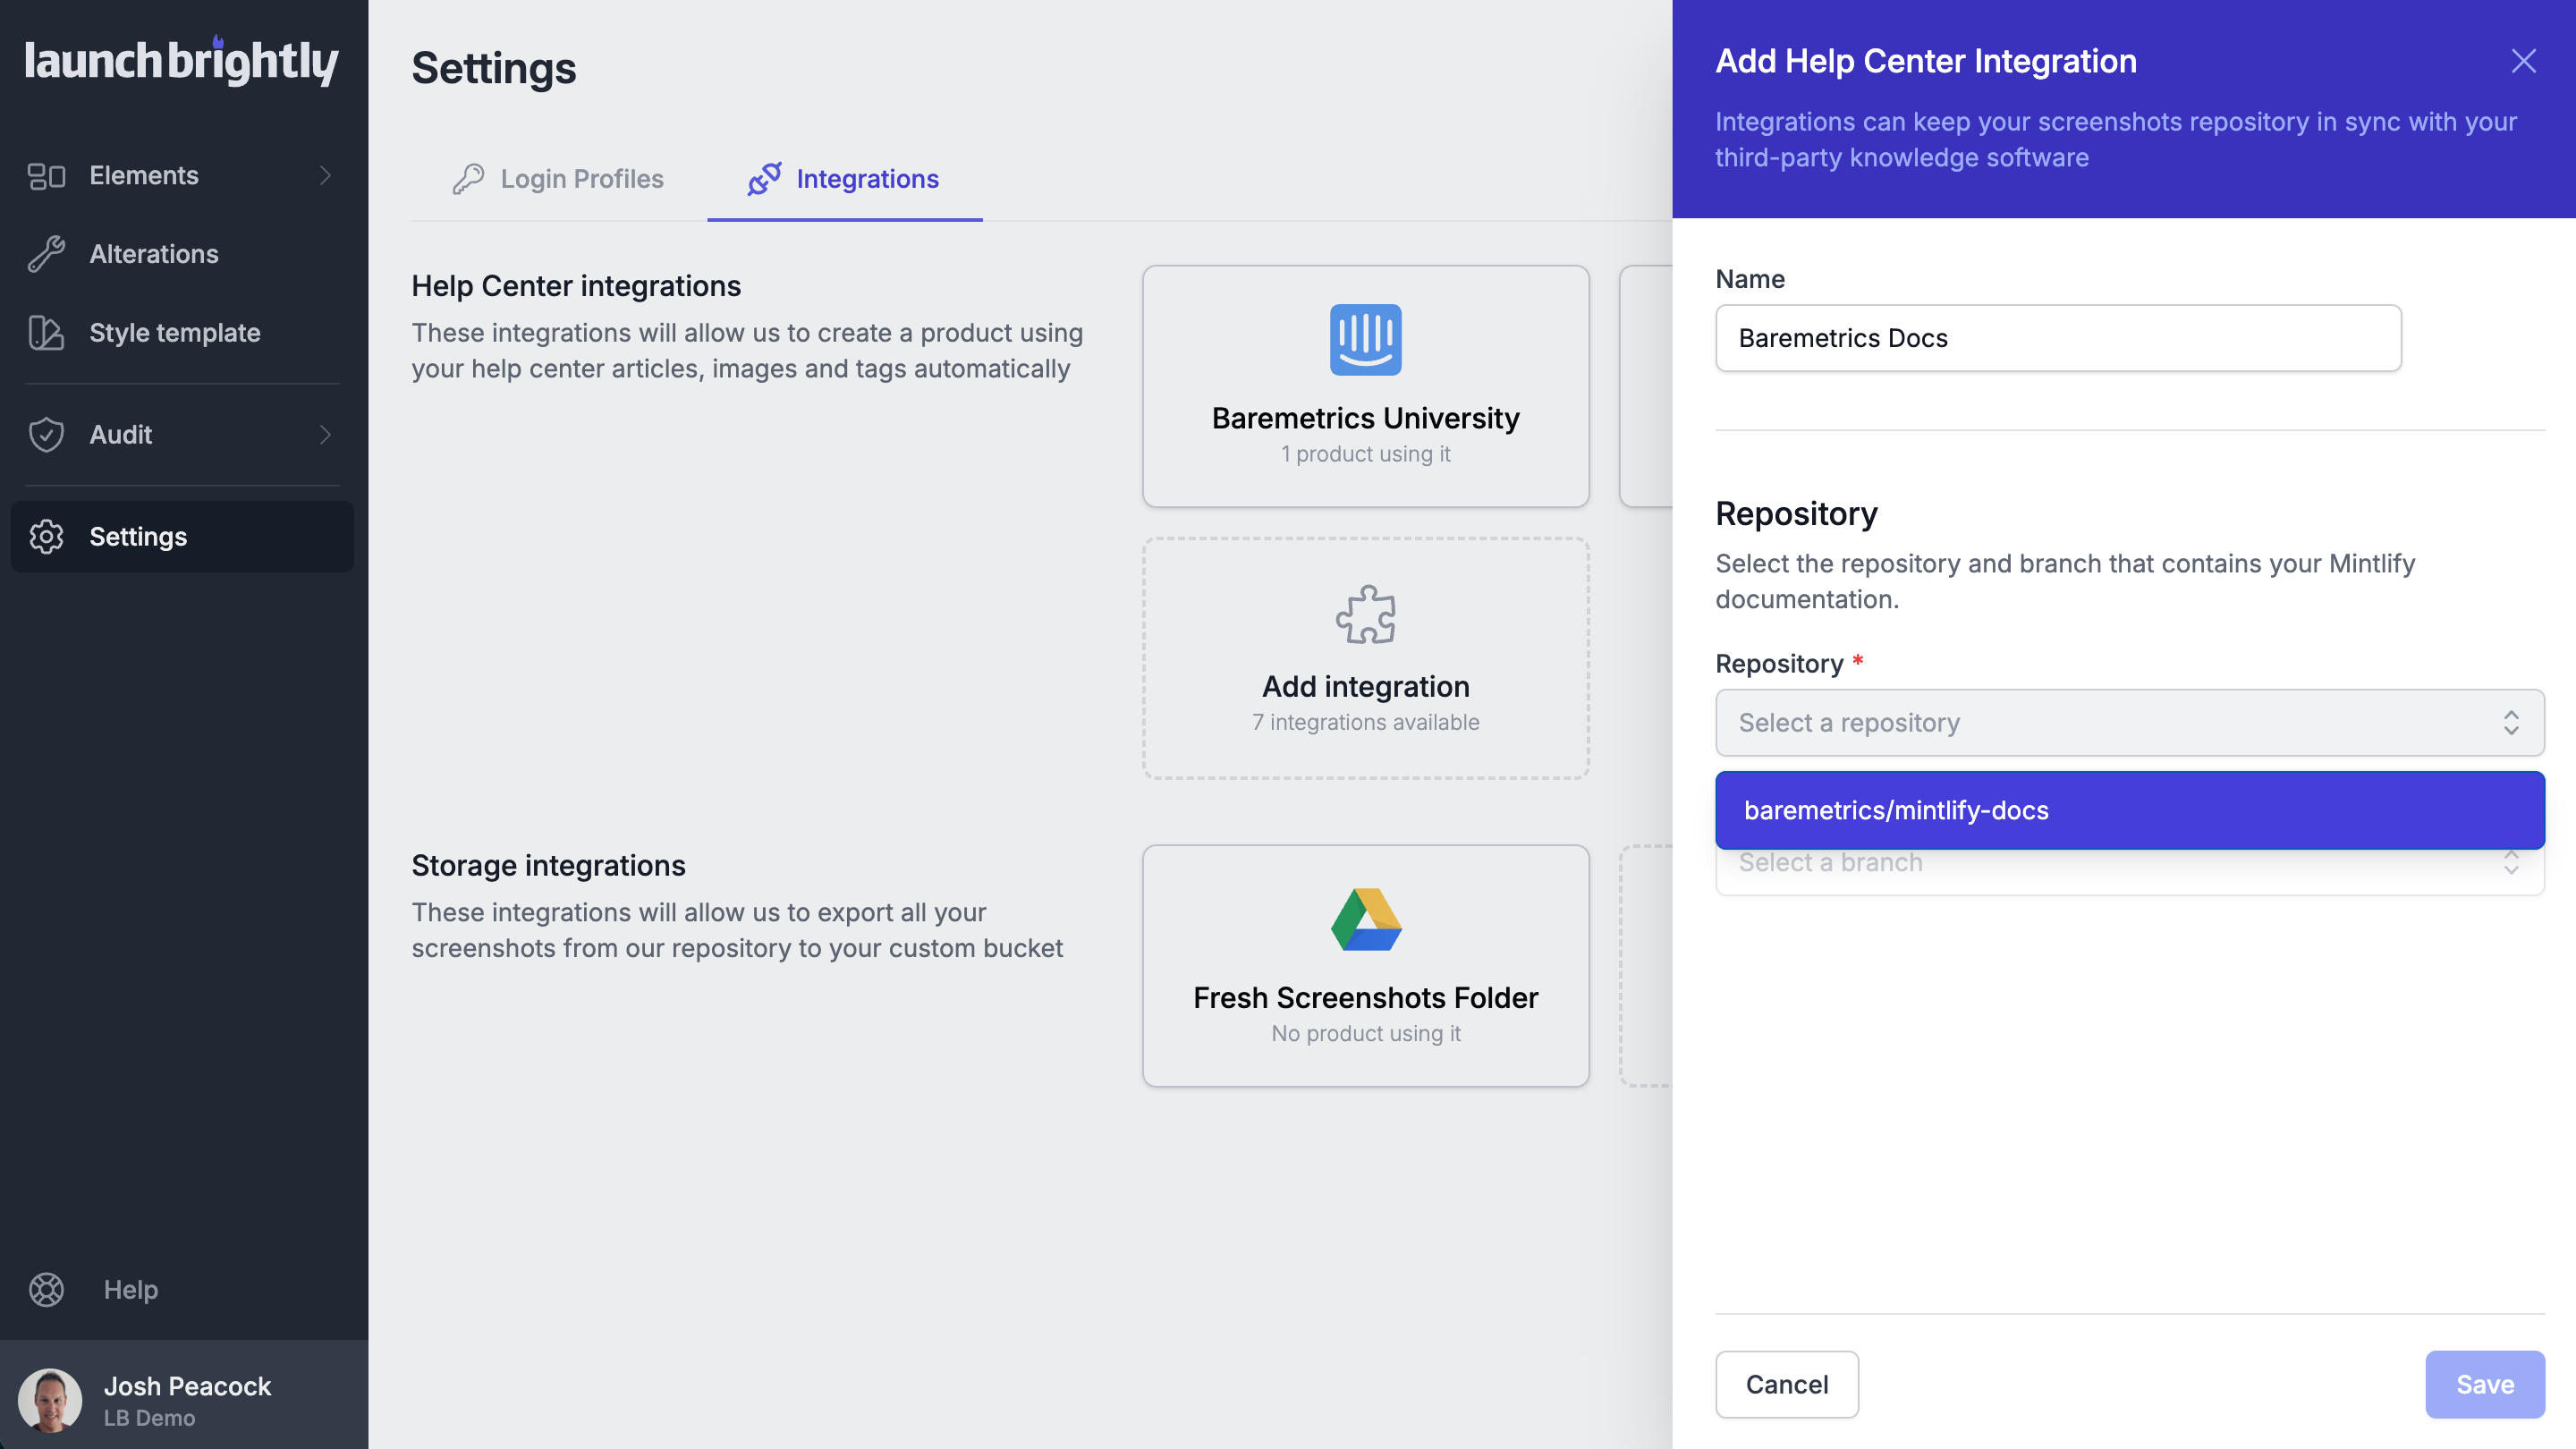Viewport: 2576px width, 1449px height.
Task: Choose baremetrics/mintlify-docs option
Action: click(2130, 810)
